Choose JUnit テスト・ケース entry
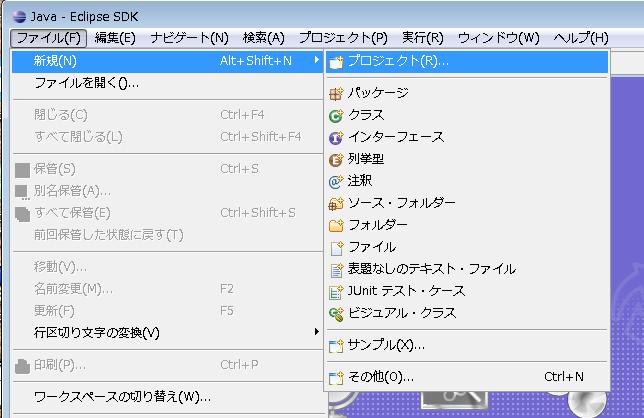 [x=467, y=291]
